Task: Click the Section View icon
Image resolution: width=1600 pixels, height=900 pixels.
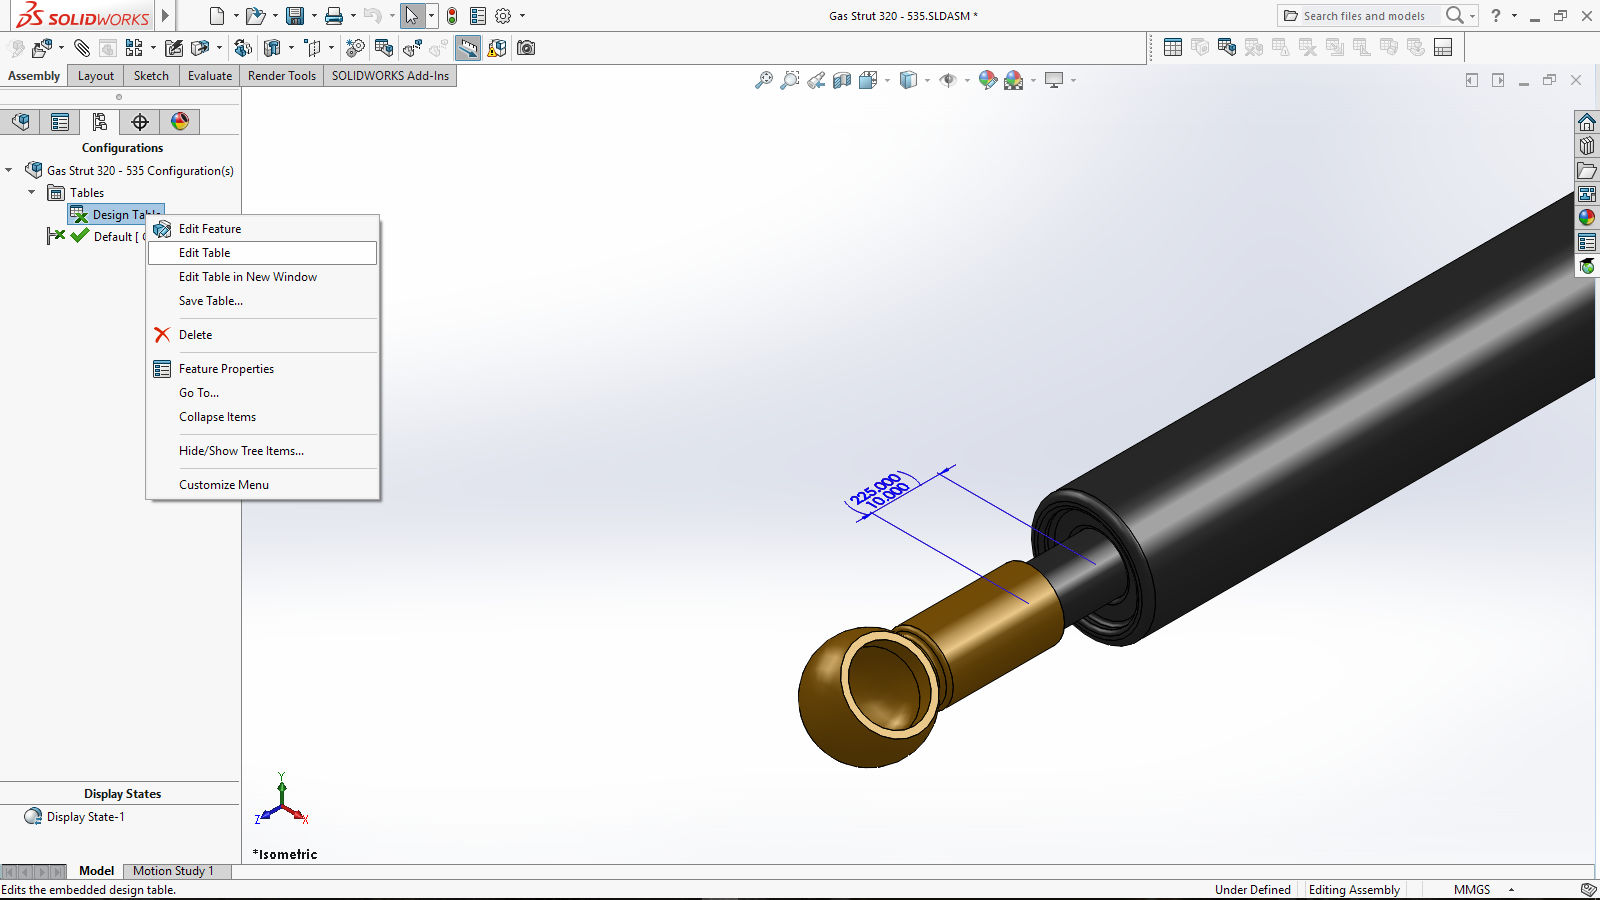Action: click(x=842, y=80)
